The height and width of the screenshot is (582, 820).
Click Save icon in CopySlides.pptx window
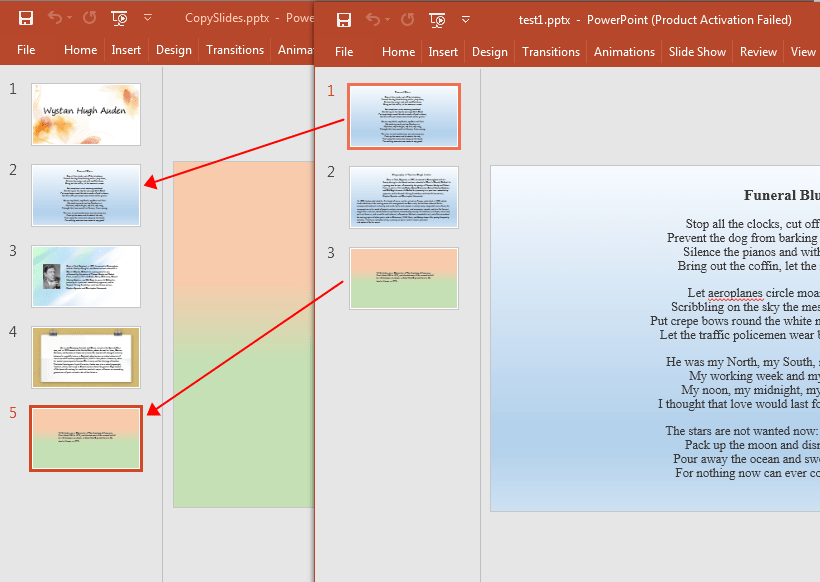[x=26, y=18]
